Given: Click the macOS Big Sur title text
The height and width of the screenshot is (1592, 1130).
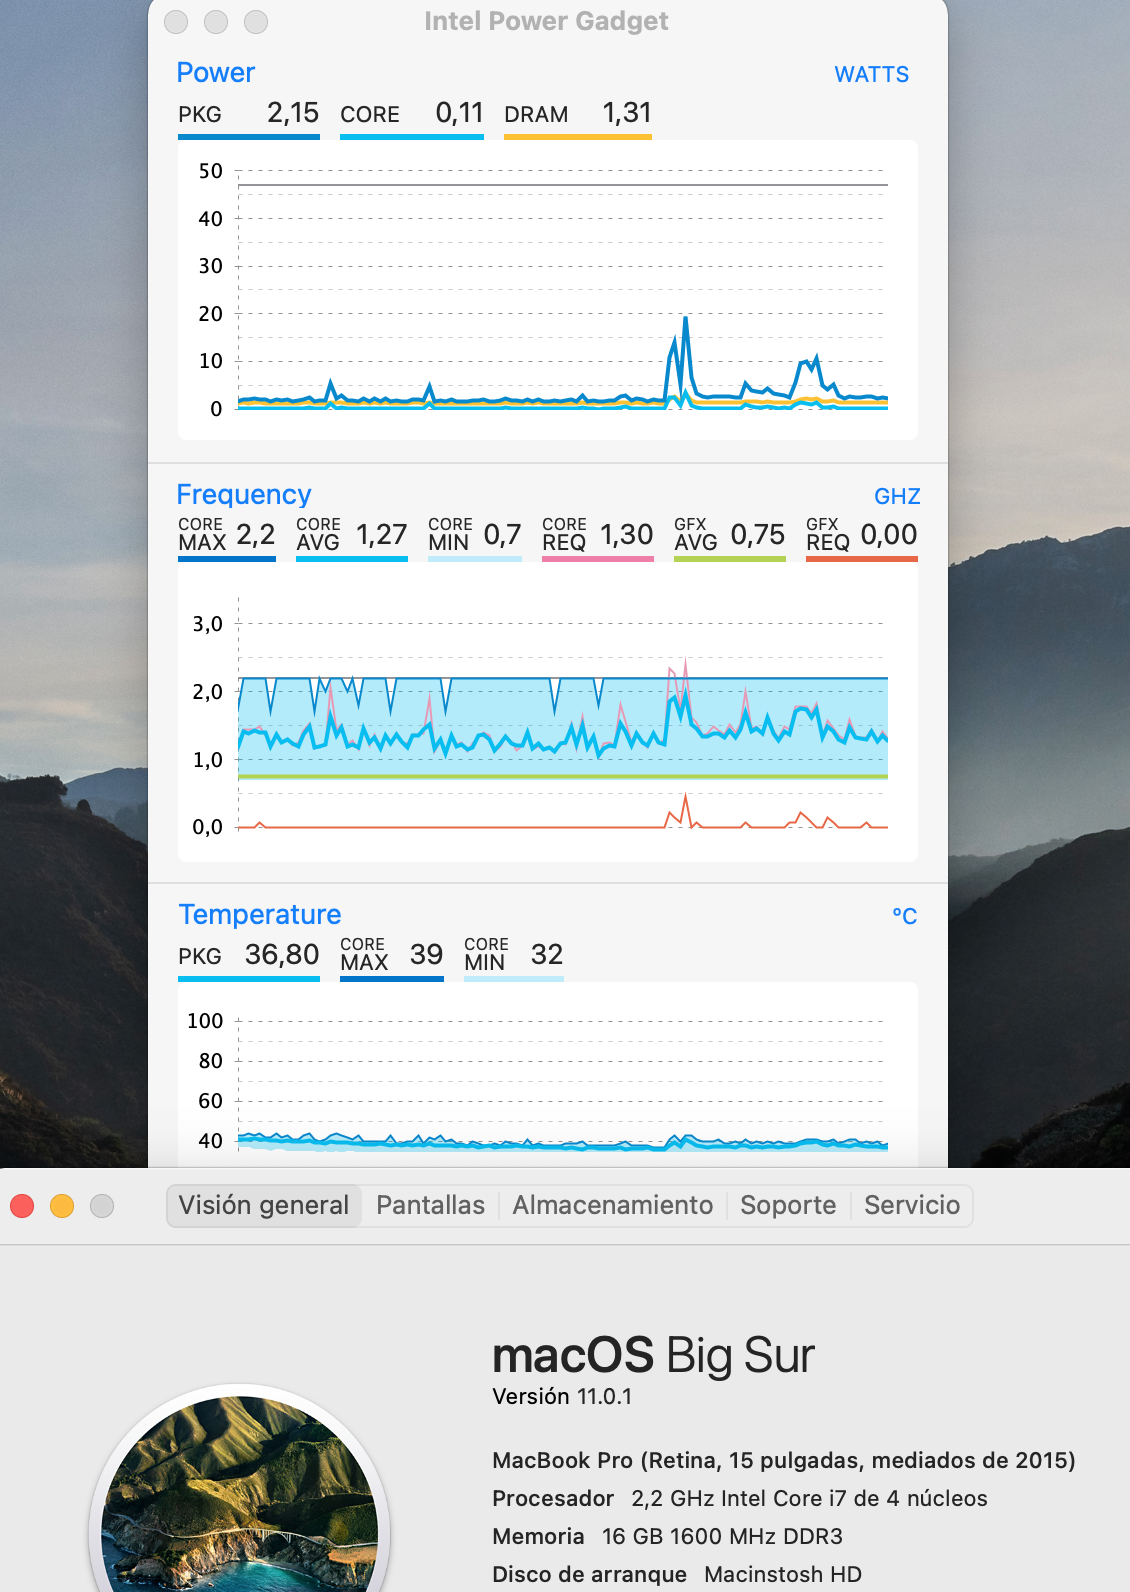Looking at the screenshot, I should coord(654,1356).
